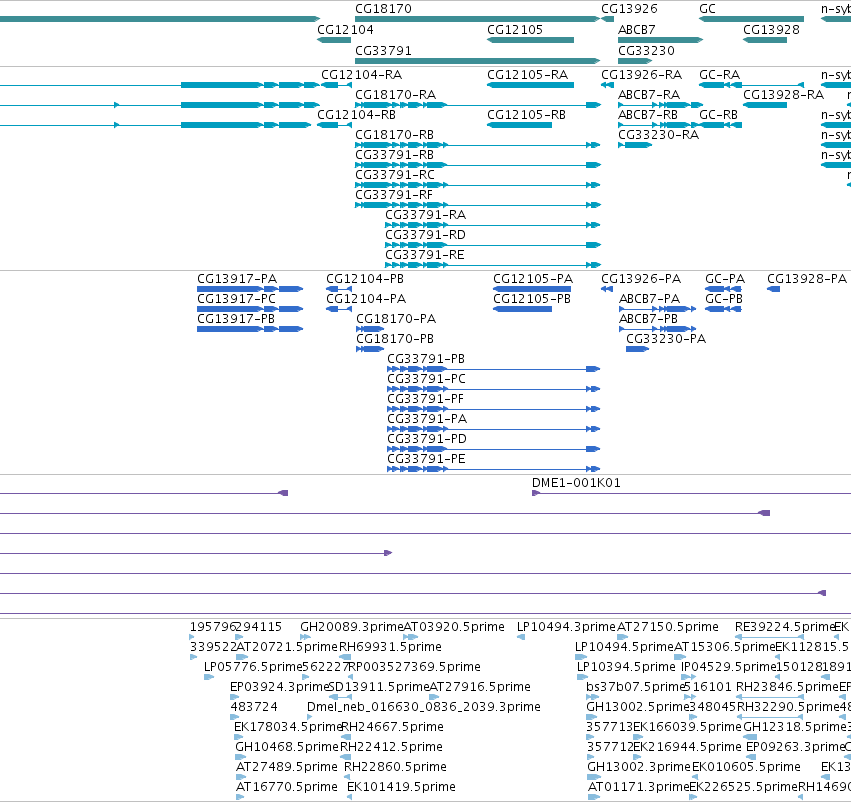Click protein CG12104-PB label

pyautogui.click(x=365, y=278)
